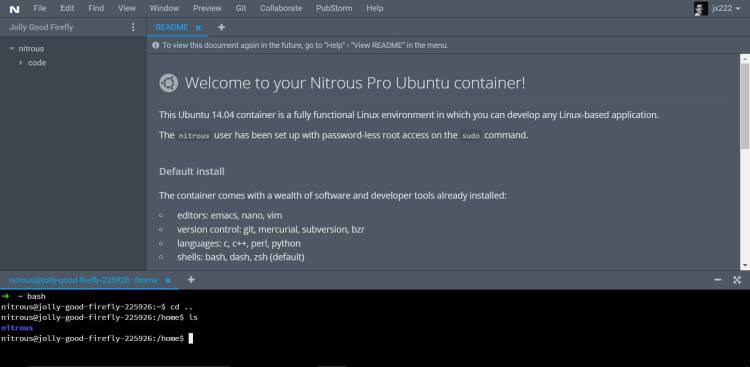The height and width of the screenshot is (367, 750).
Task: Collapse the nitrous folder in file tree
Action: [x=12, y=48]
